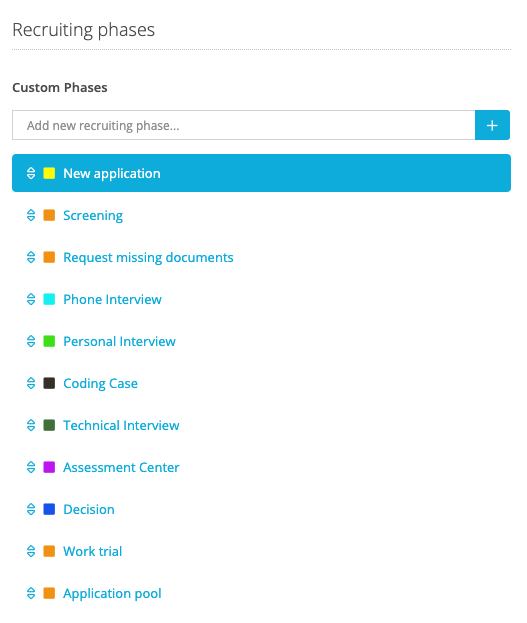Click the sort handle for Phone Interview

31,299
